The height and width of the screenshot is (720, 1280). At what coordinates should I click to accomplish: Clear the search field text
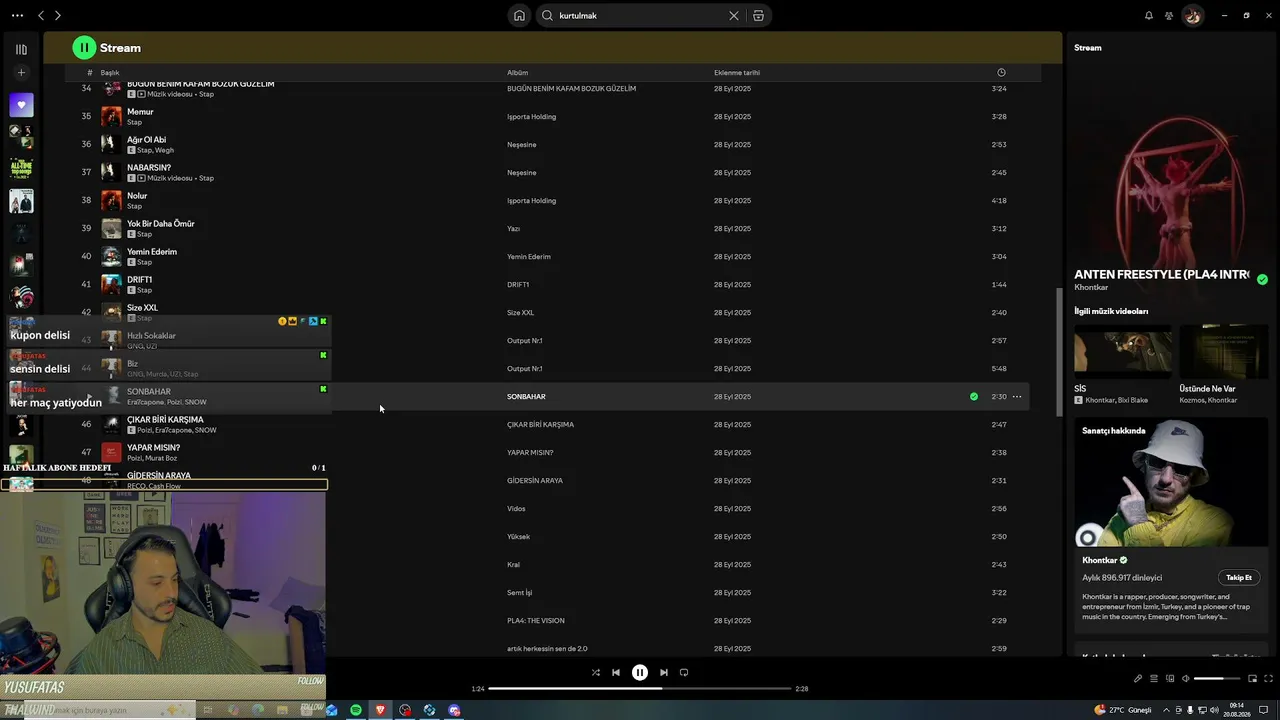733,16
